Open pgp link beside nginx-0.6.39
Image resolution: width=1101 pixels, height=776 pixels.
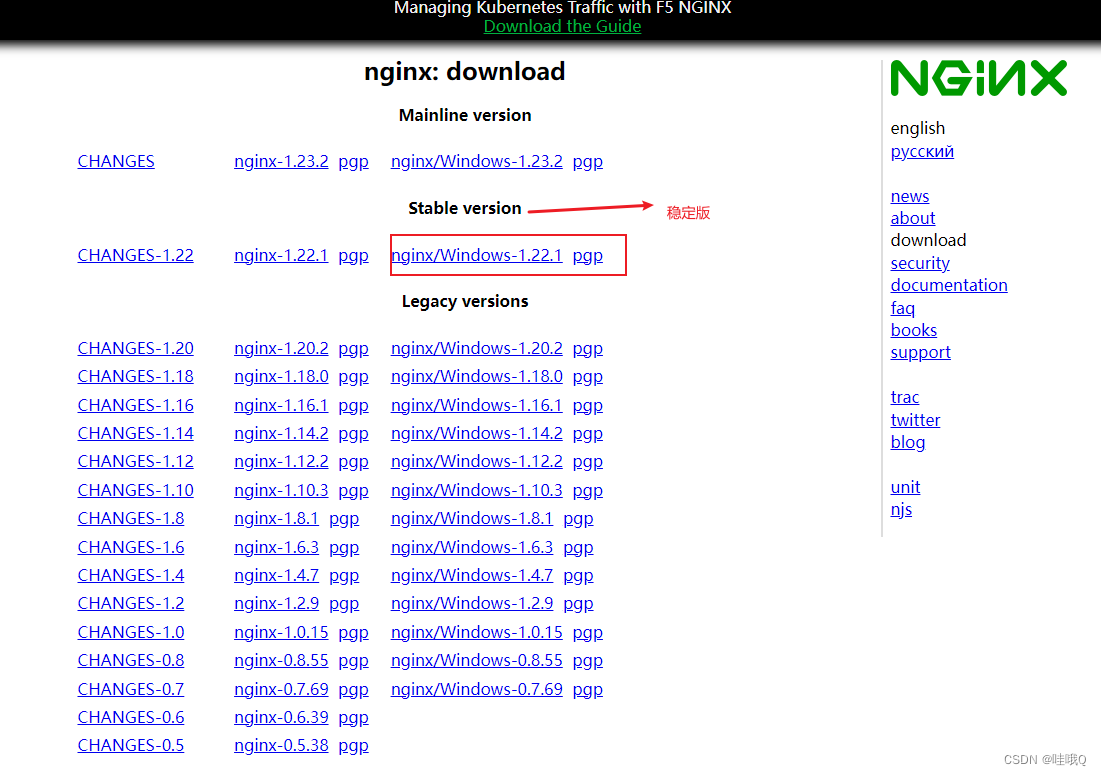(353, 718)
